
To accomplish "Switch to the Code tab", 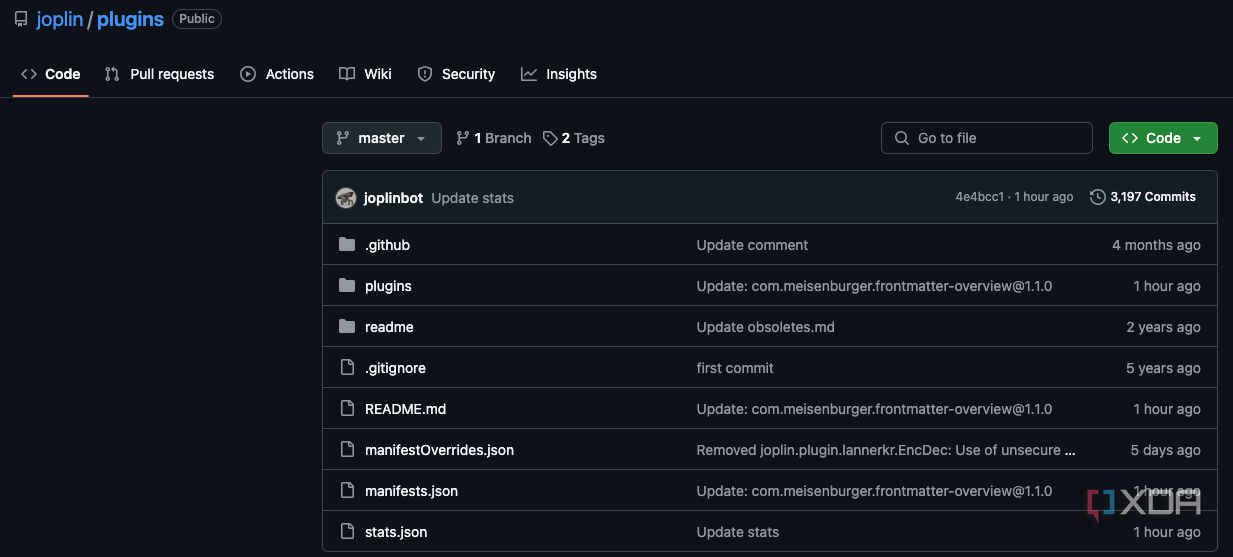I will pos(51,74).
